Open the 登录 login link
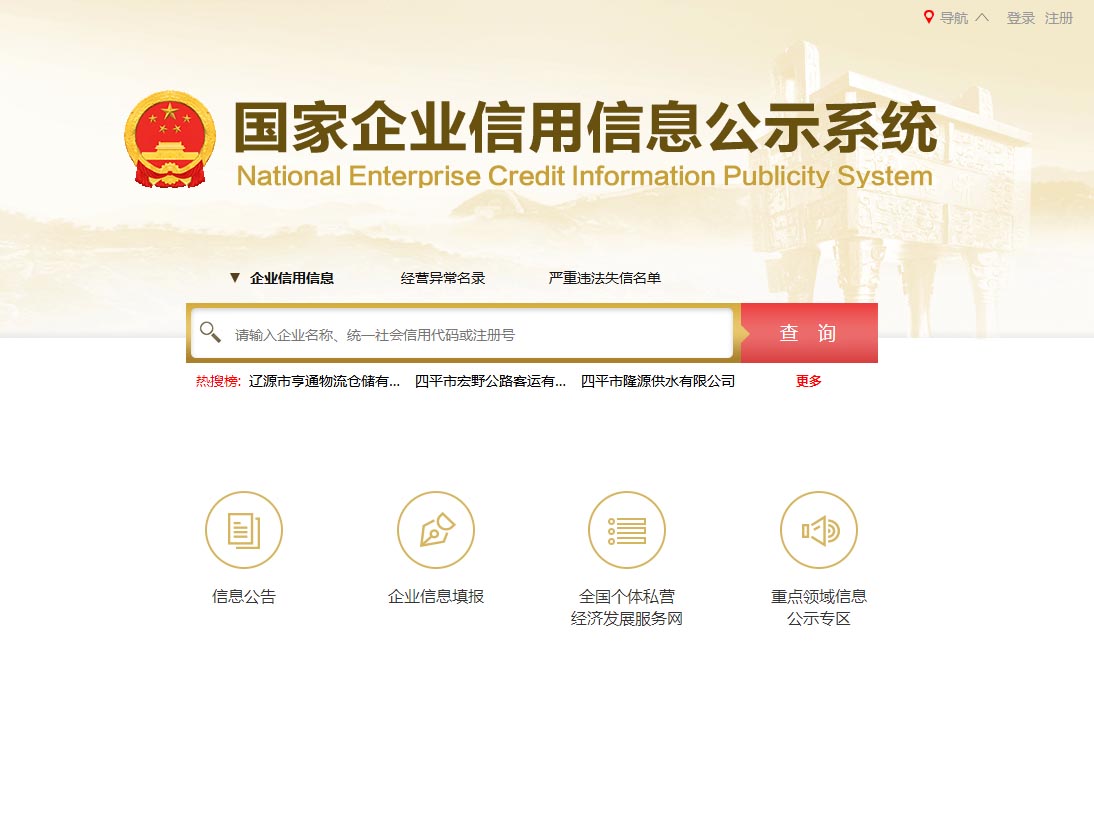1094x827 pixels. click(1020, 18)
